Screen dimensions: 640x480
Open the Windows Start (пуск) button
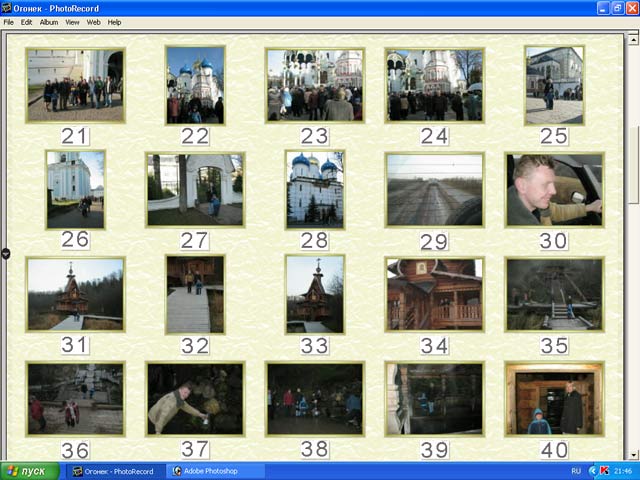tap(28, 470)
